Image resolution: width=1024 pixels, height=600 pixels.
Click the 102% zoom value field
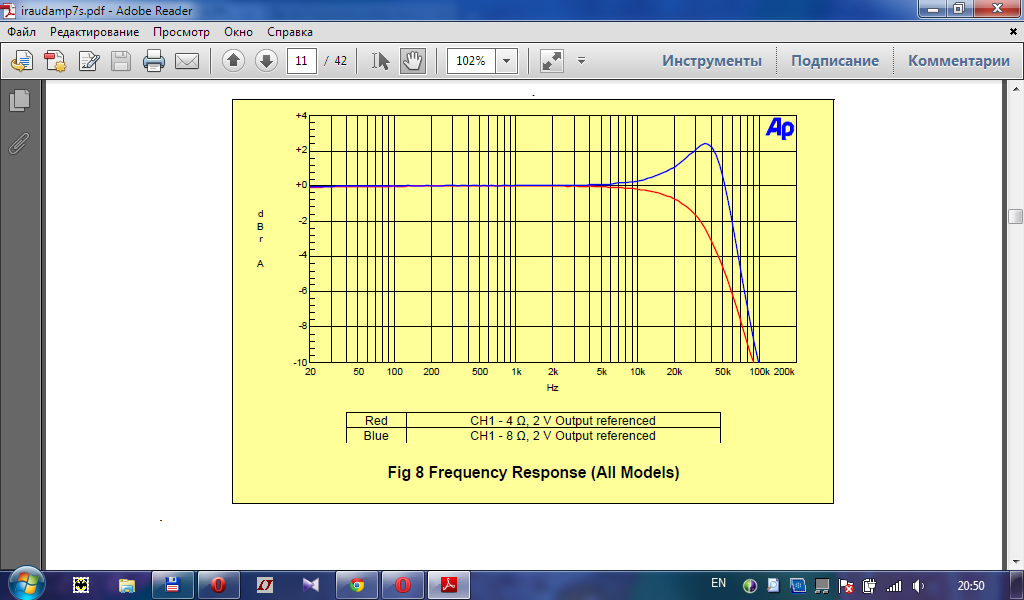(471, 61)
